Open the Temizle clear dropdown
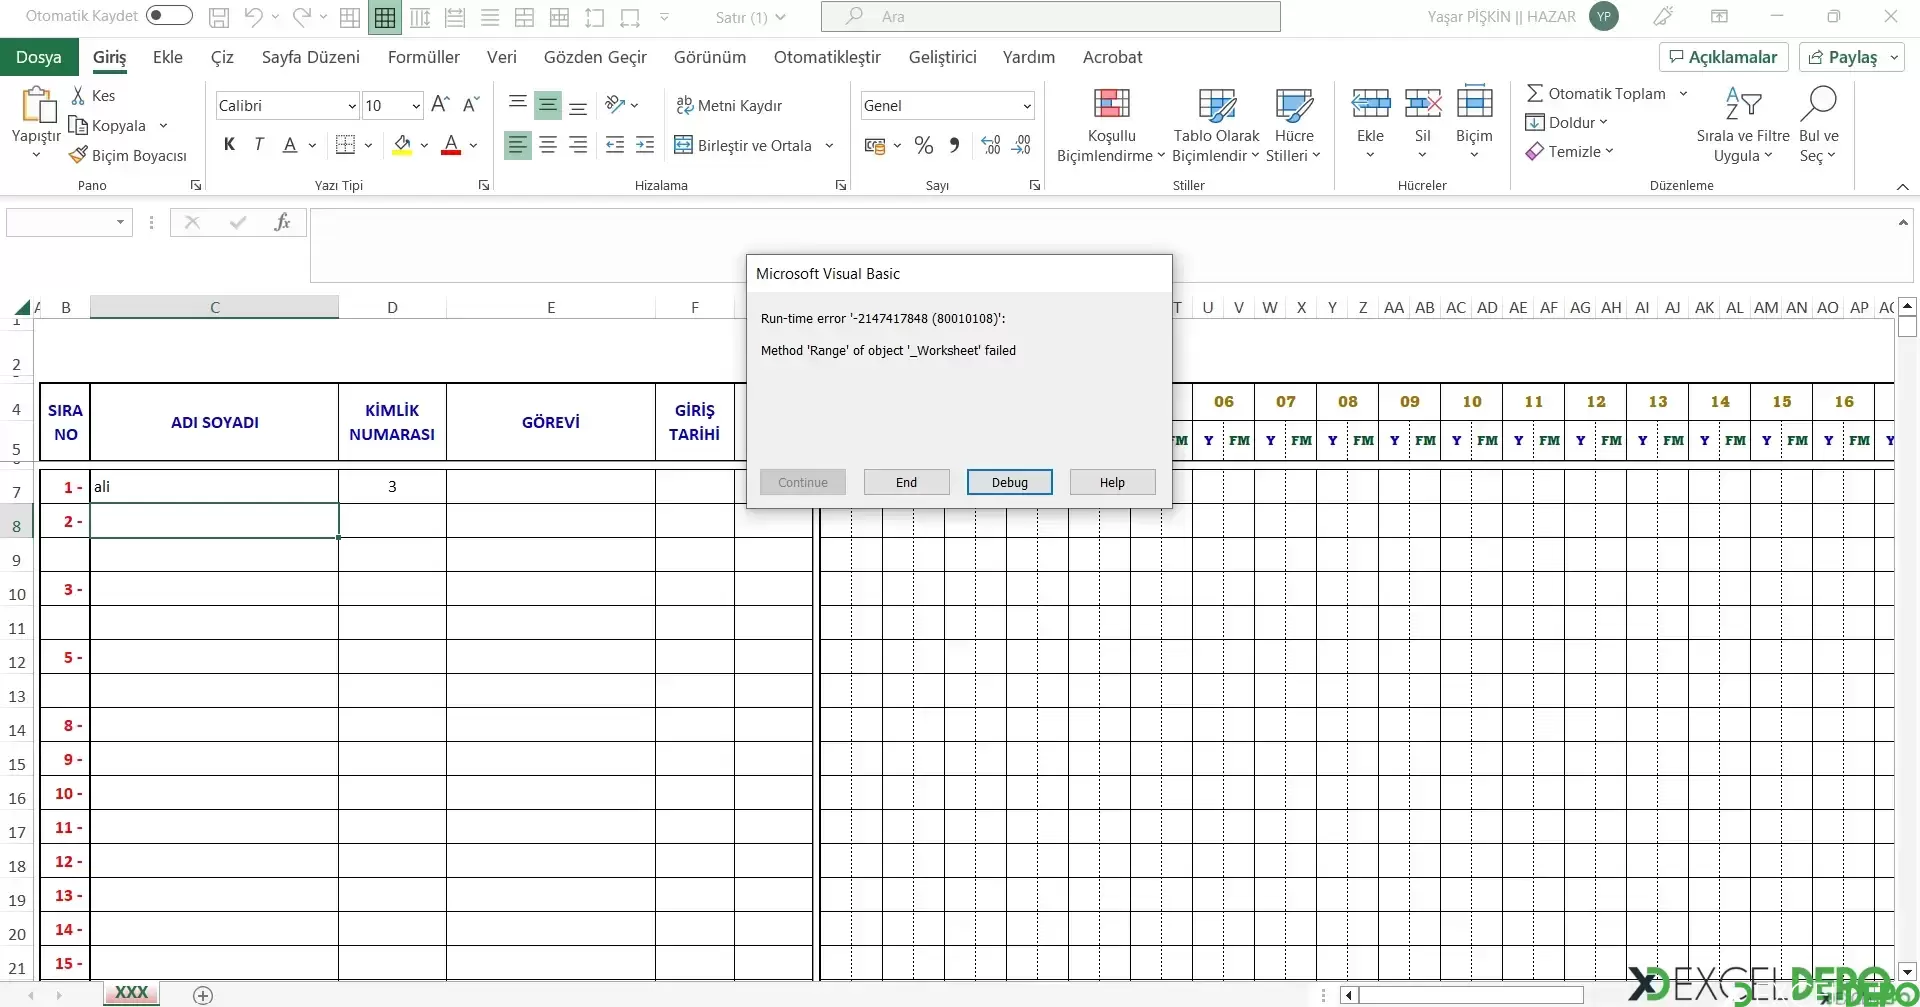This screenshot has width=1920, height=1007. [1569, 151]
